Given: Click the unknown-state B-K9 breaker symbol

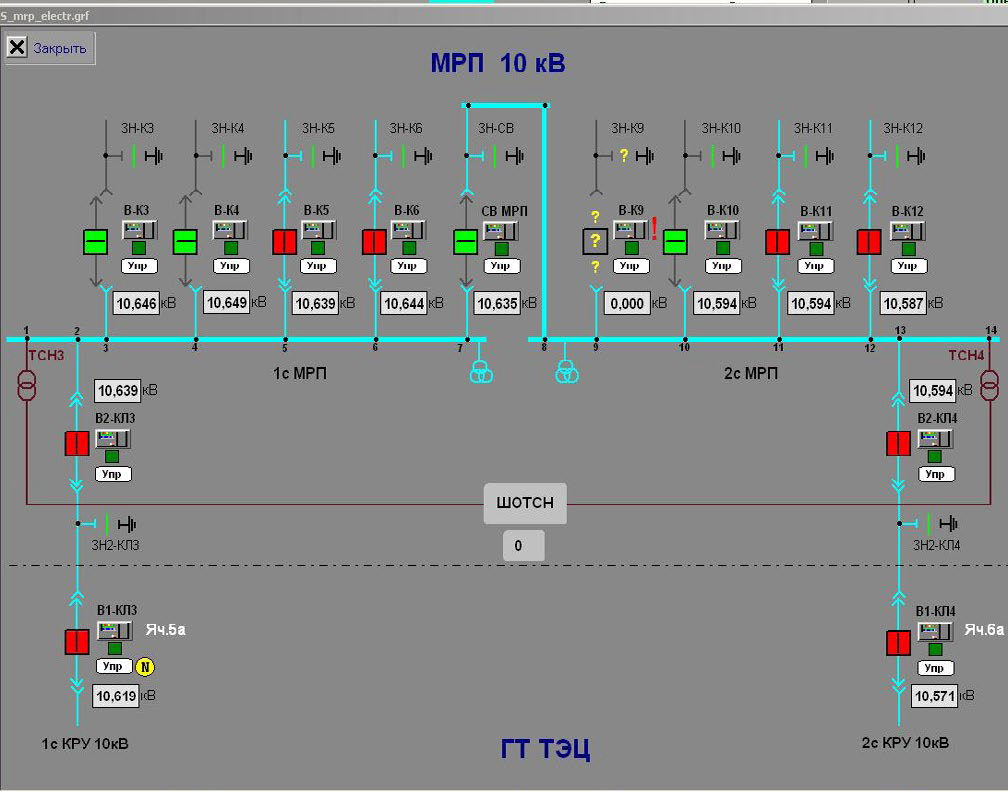Looking at the screenshot, I should (x=595, y=242).
